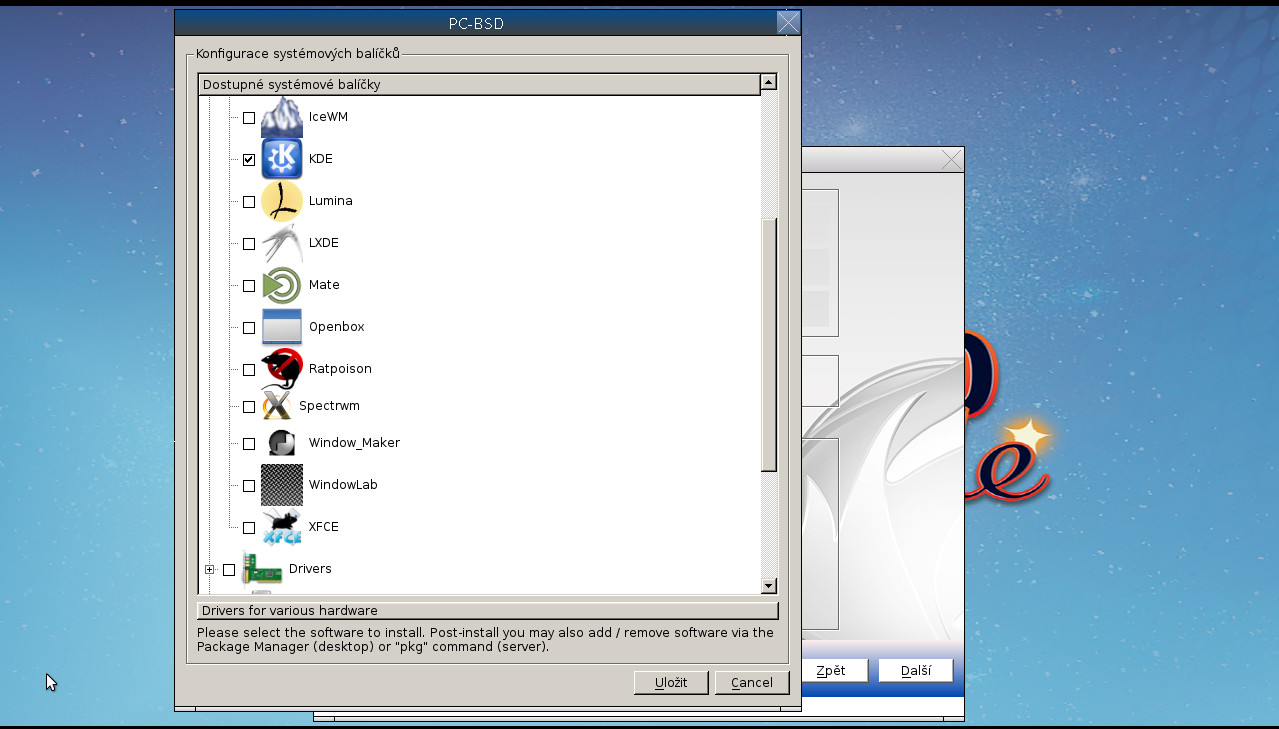The image size is (1279, 729).
Task: Click the IceWM snowflake icon
Action: pyautogui.click(x=281, y=116)
